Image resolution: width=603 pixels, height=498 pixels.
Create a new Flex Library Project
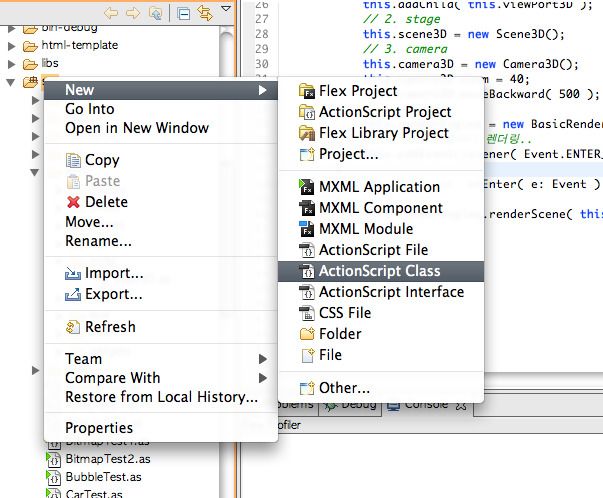point(381,133)
